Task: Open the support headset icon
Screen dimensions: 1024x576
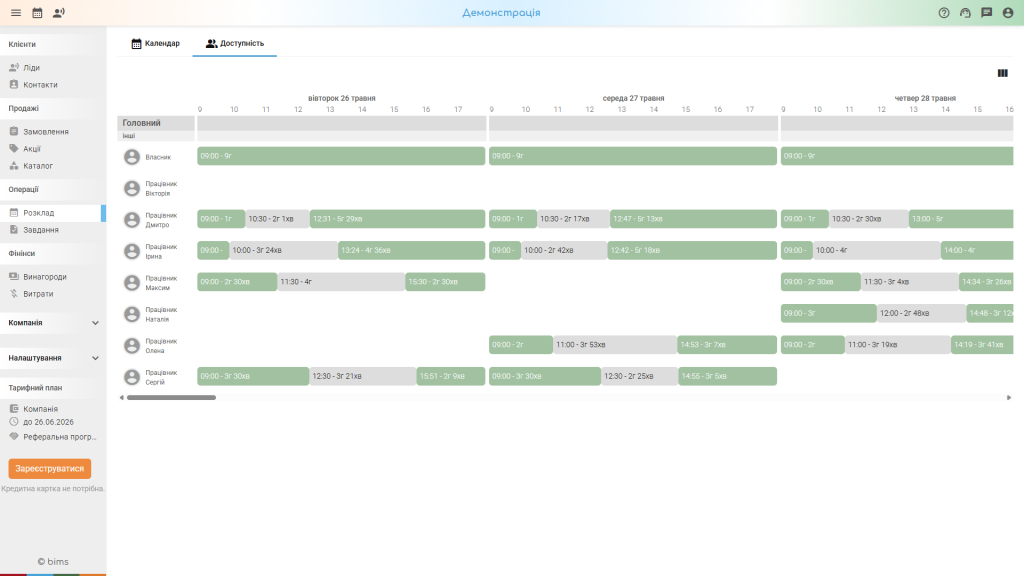Action: [x=965, y=12]
